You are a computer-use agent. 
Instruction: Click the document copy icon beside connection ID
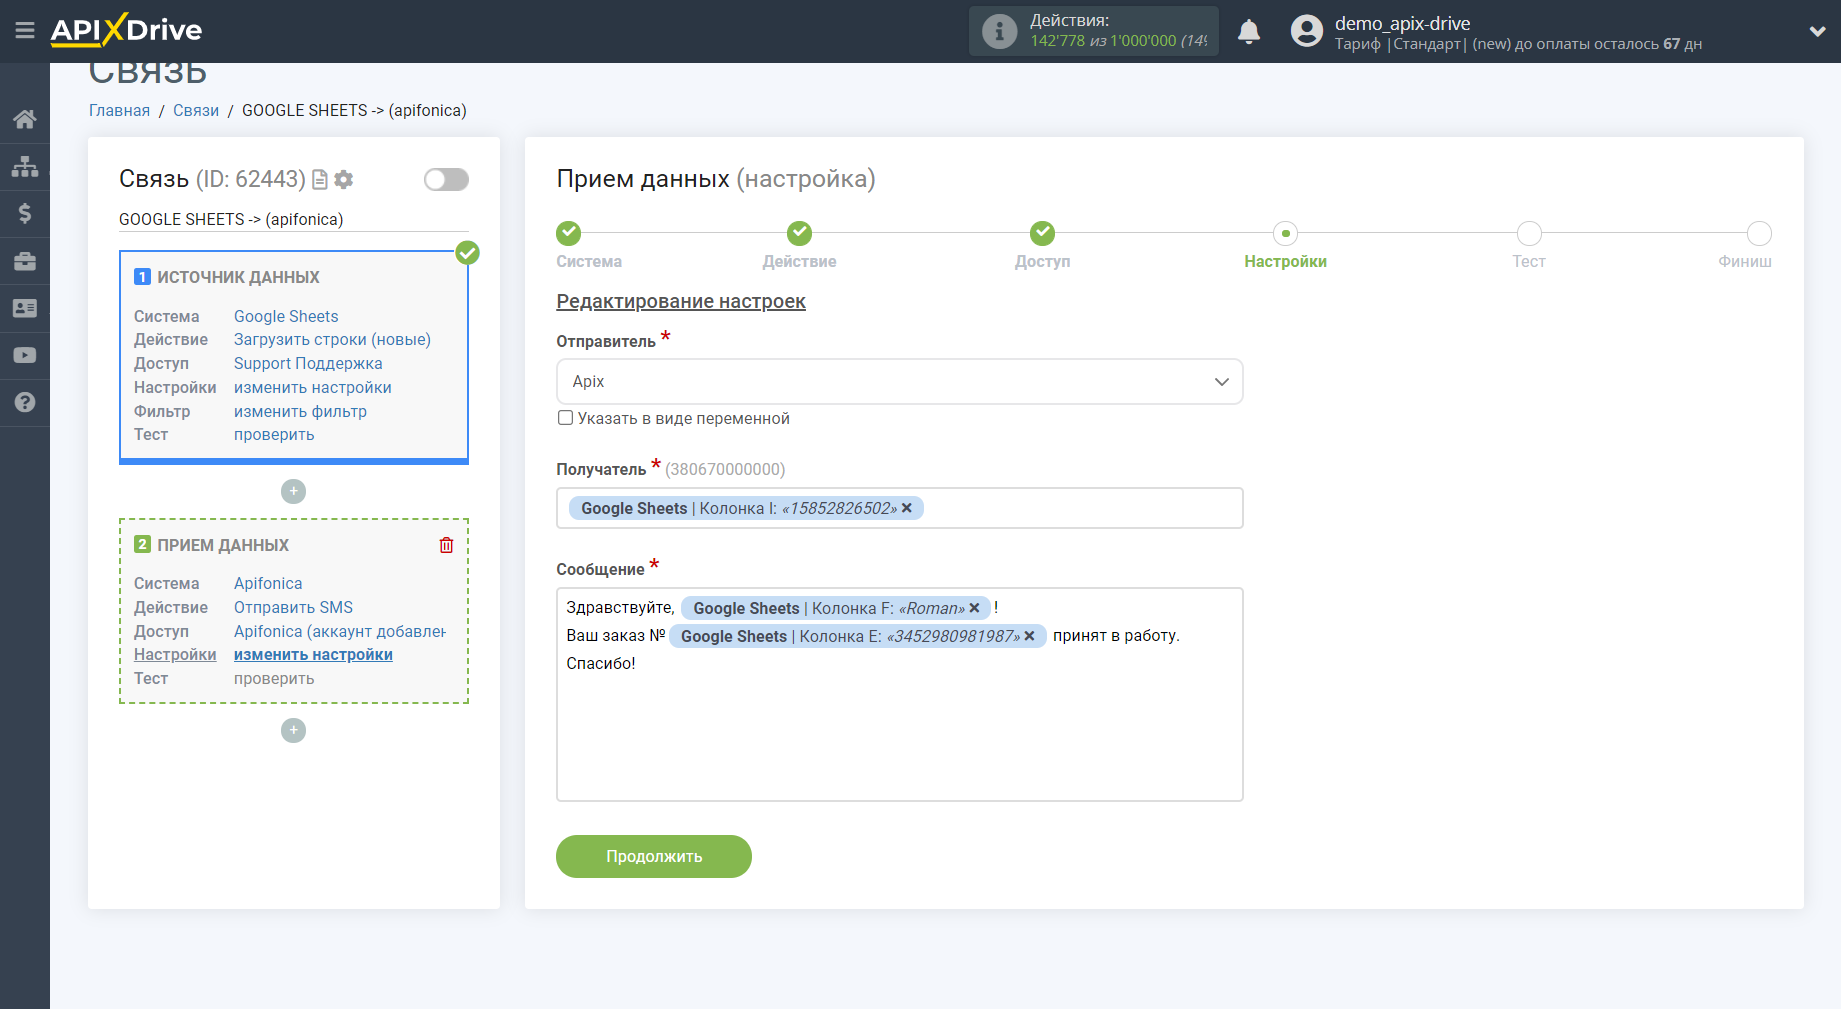(x=320, y=180)
